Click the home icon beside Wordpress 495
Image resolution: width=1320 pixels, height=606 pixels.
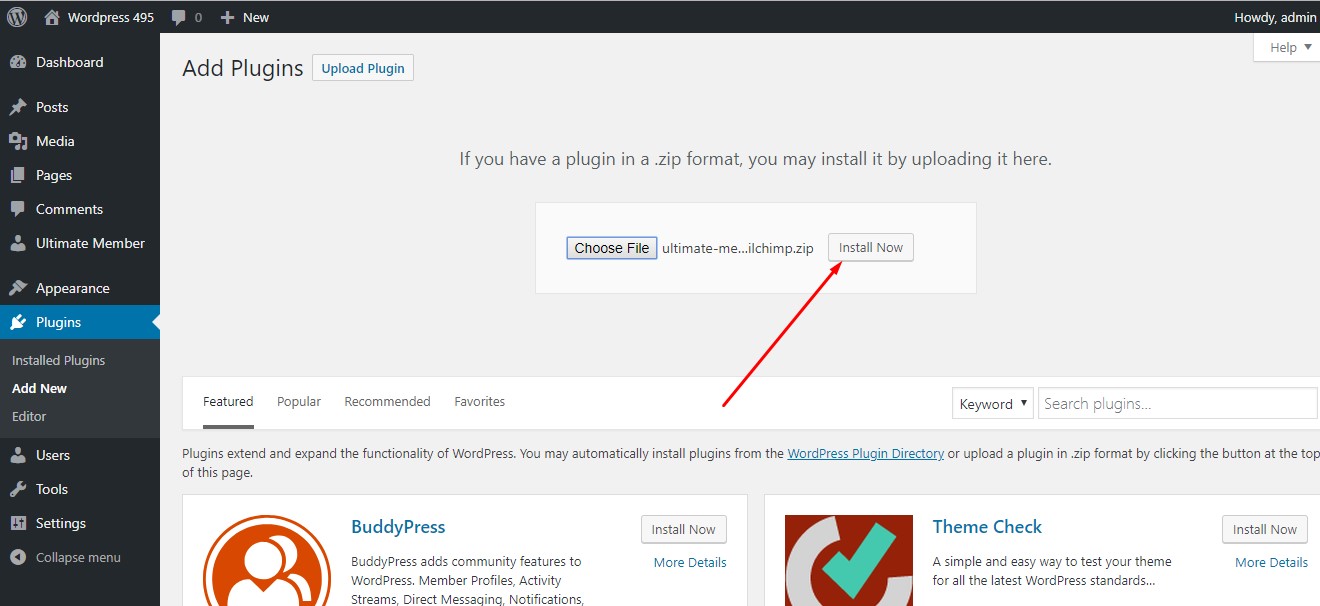(52, 17)
